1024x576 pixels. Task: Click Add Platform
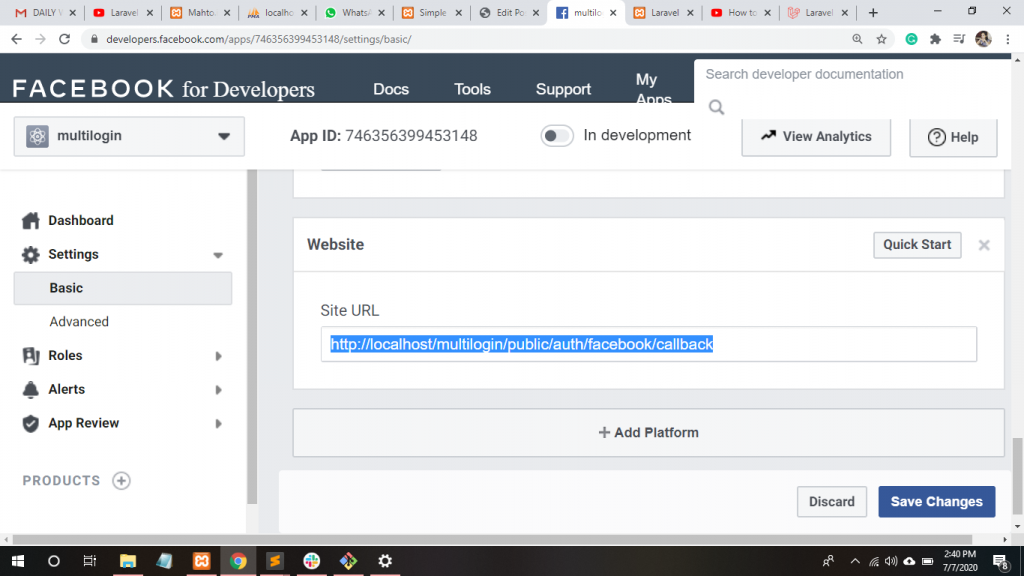click(648, 432)
